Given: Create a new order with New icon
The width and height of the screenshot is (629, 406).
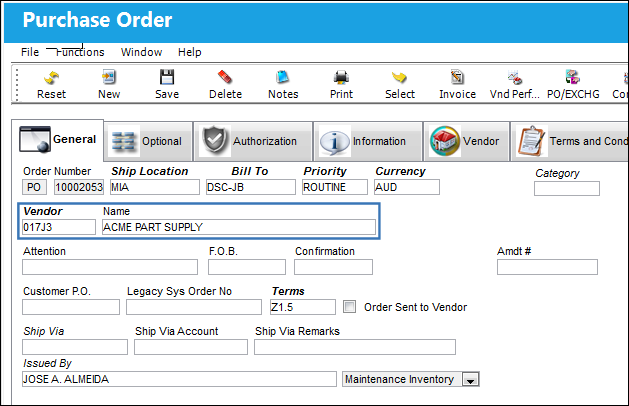Looking at the screenshot, I should [109, 77].
